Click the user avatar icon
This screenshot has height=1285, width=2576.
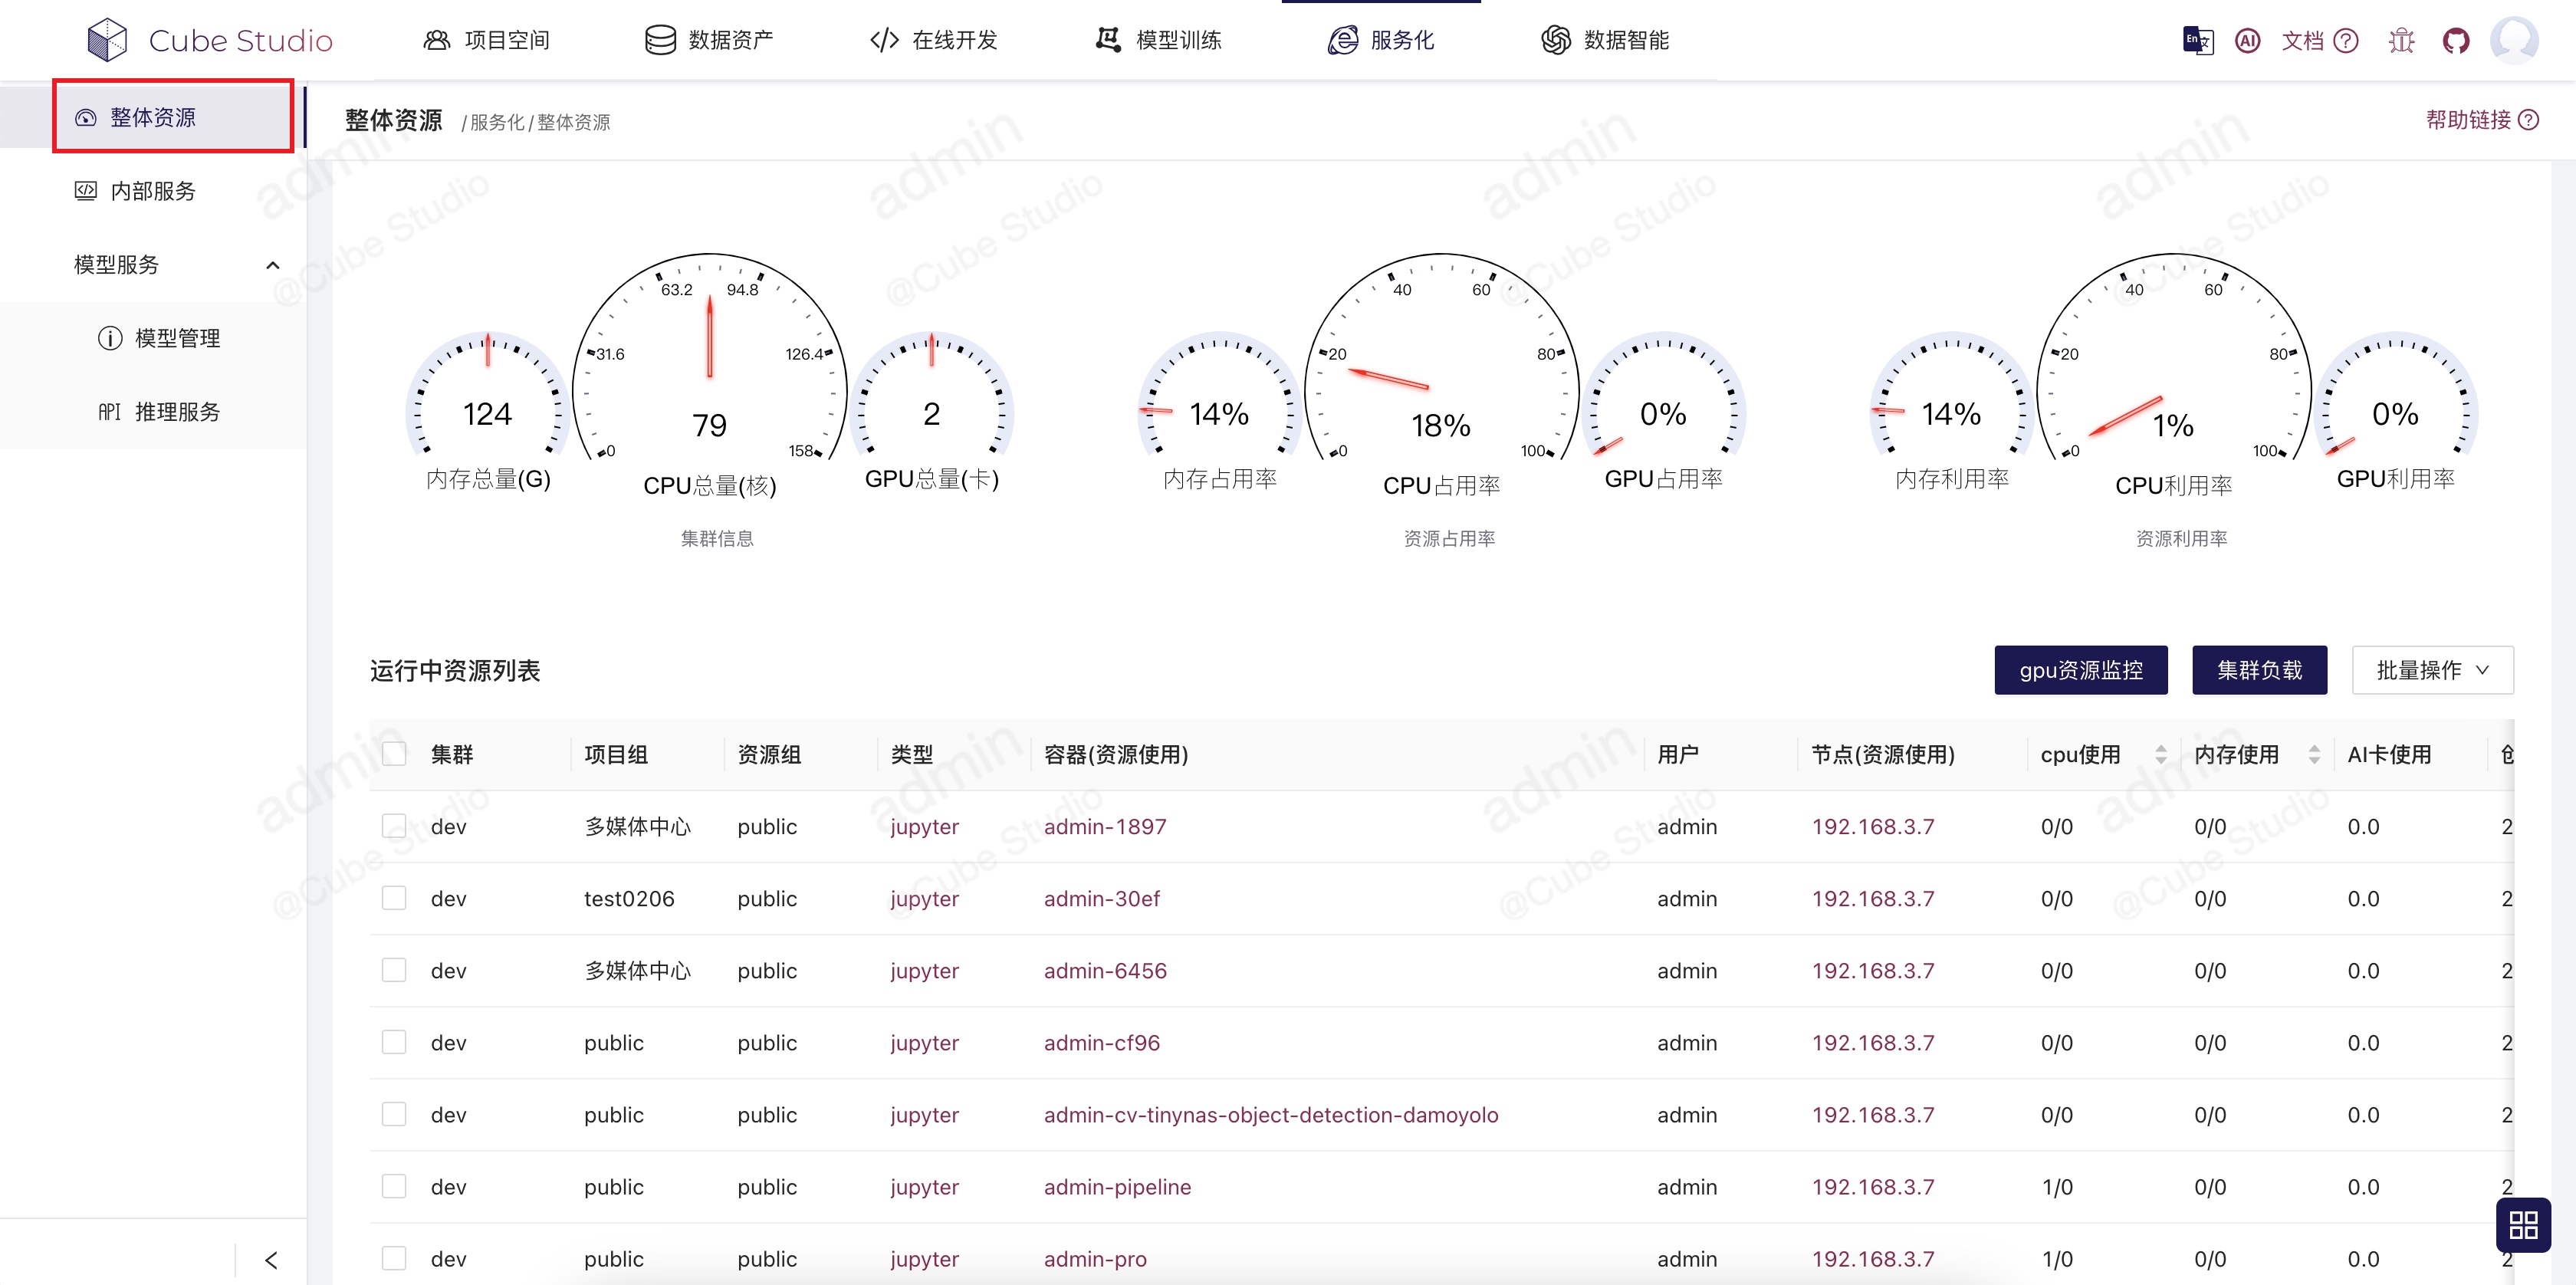(x=2513, y=41)
